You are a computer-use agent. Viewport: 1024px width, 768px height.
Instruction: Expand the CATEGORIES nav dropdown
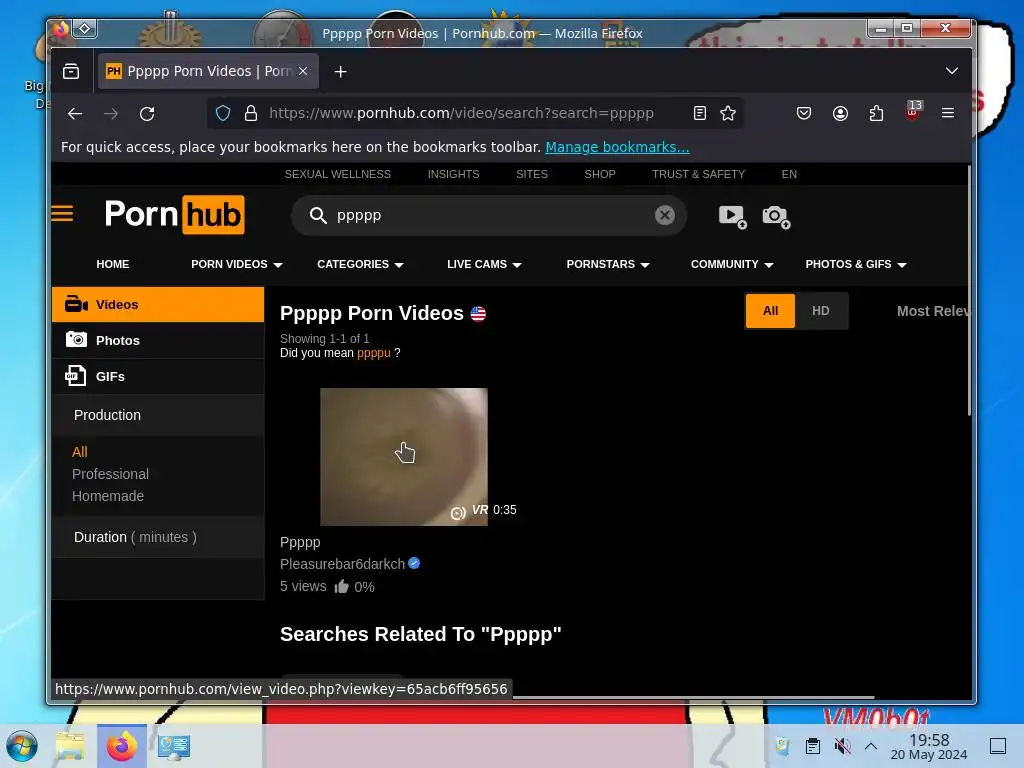(x=360, y=264)
